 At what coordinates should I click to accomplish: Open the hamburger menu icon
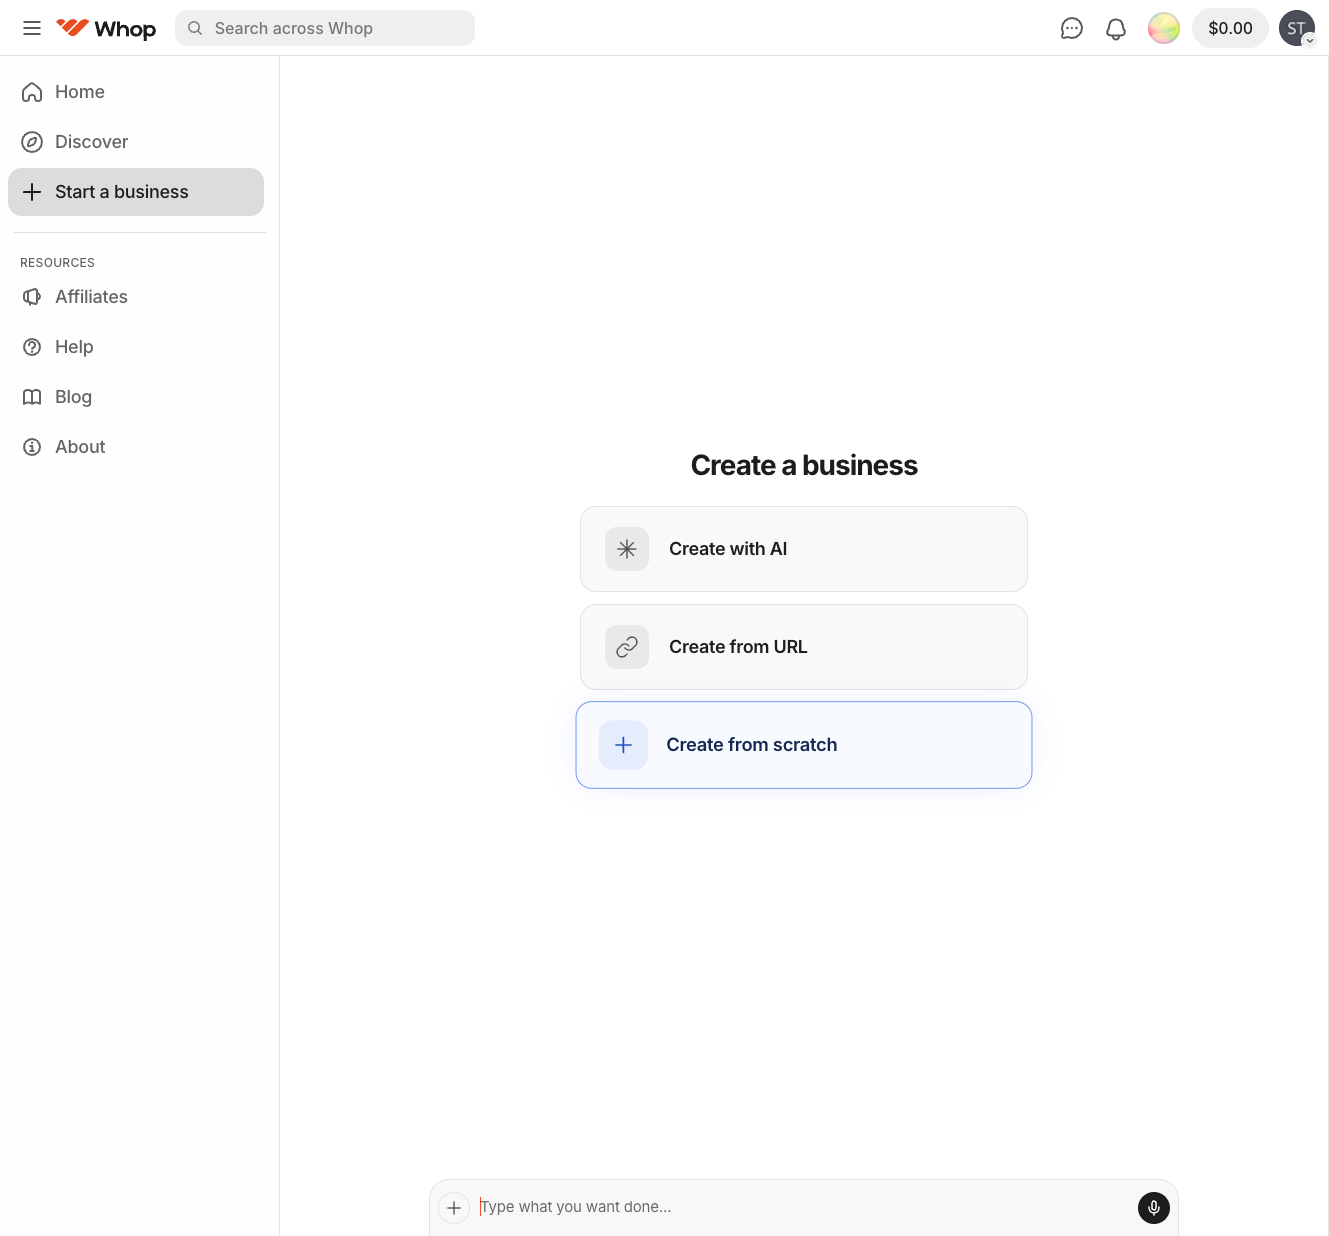point(32,28)
